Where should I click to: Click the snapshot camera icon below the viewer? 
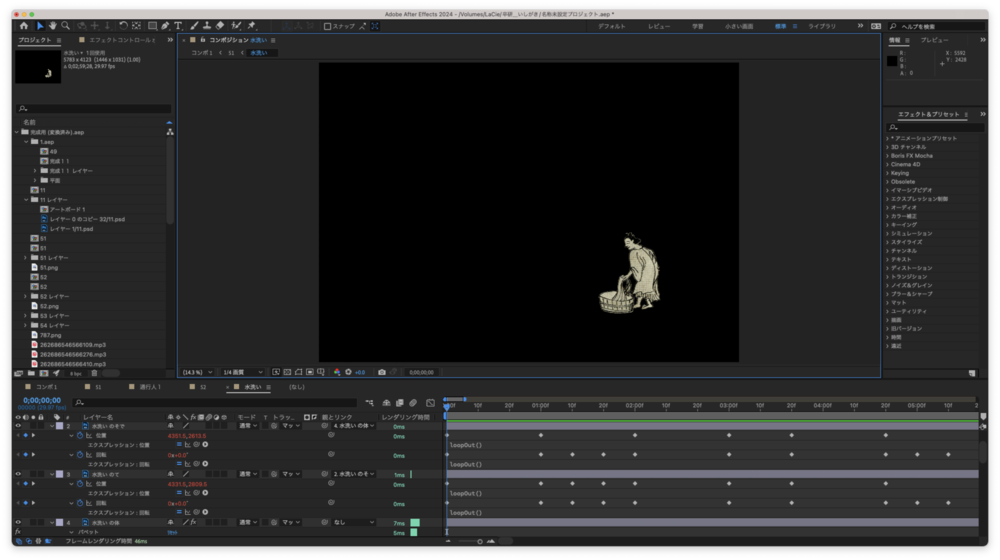[381, 372]
